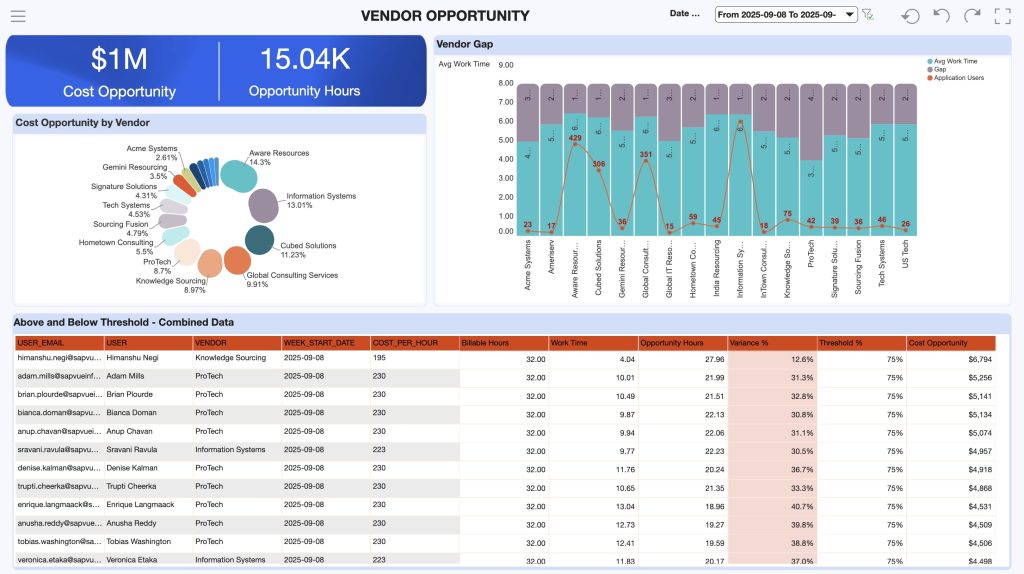The image size is (1024, 574).
Task: Open the date range dropdown
Action: 786,14
